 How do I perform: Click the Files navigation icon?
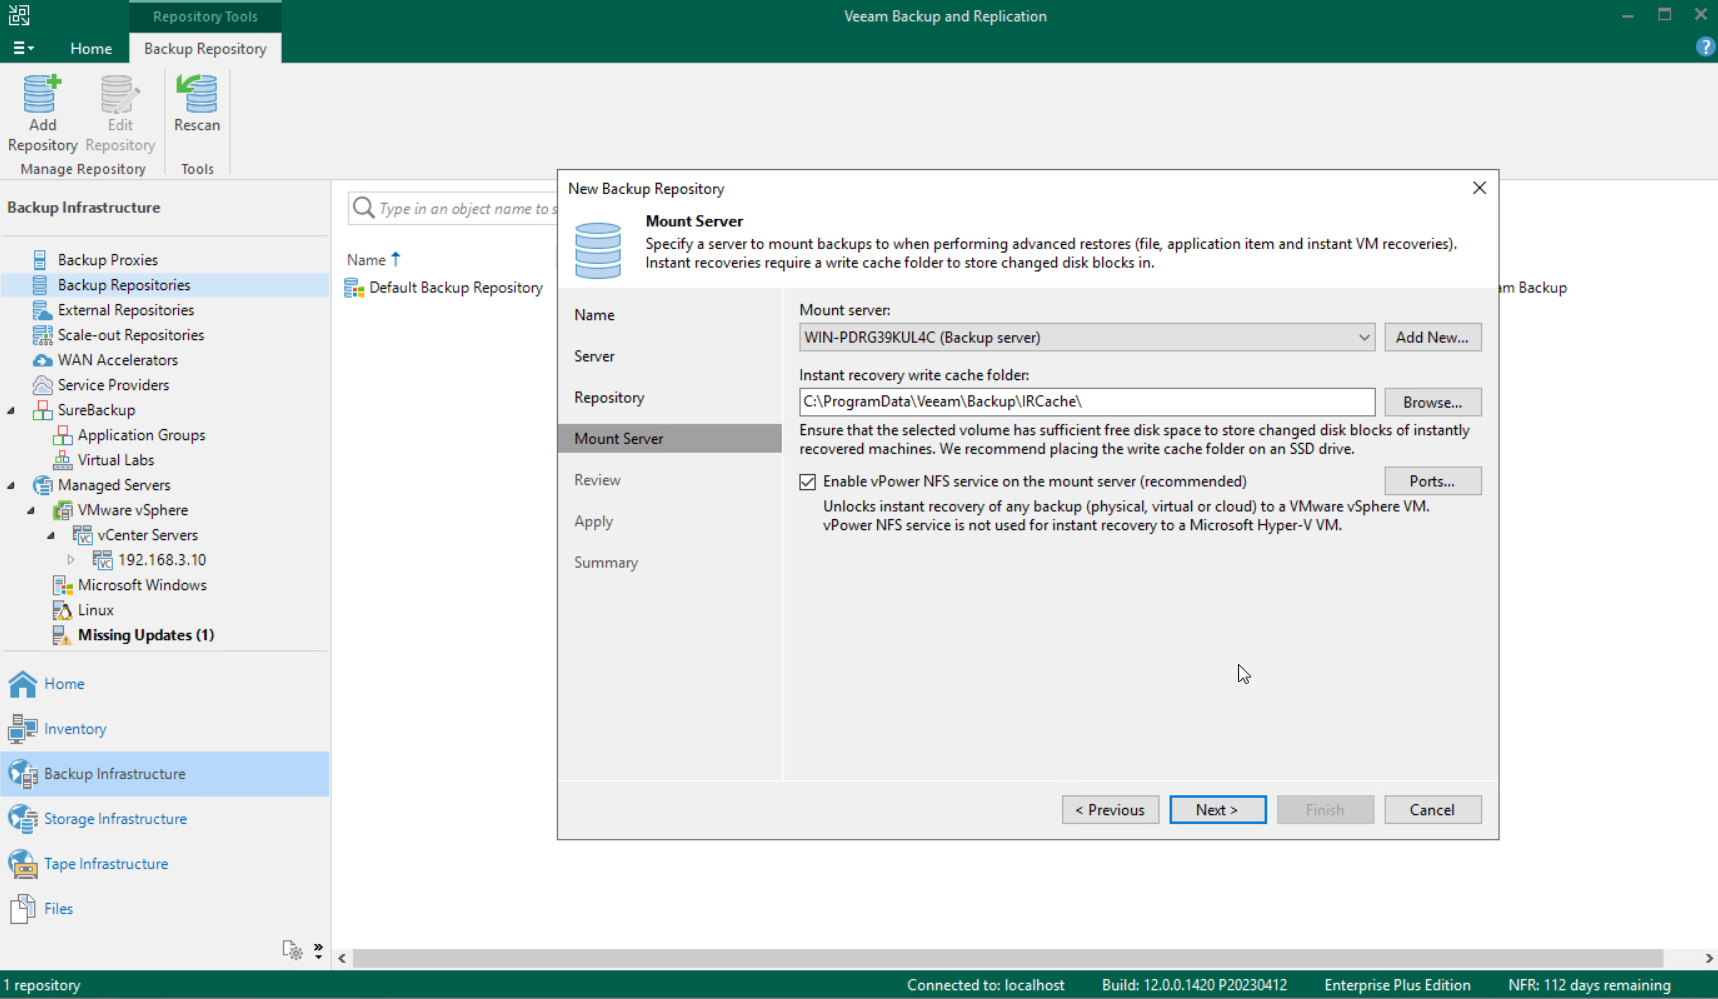pyautogui.click(x=23, y=909)
